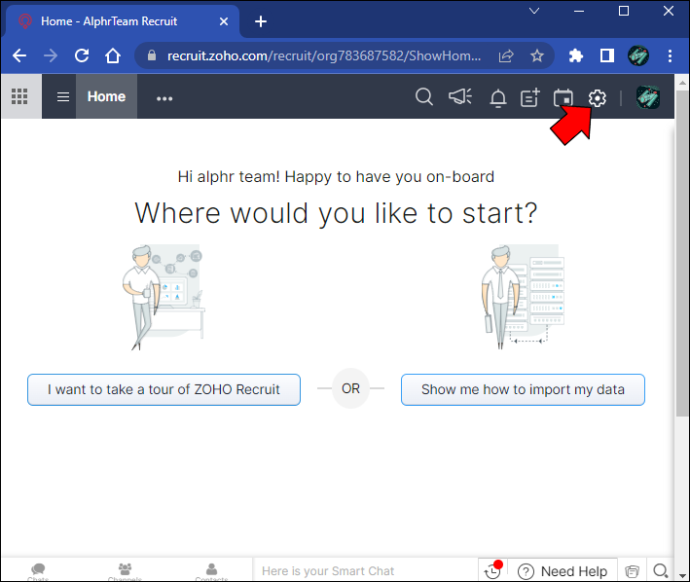This screenshot has width=690, height=582.
Task: Open the browser extensions puzzle icon
Action: pyautogui.click(x=576, y=56)
